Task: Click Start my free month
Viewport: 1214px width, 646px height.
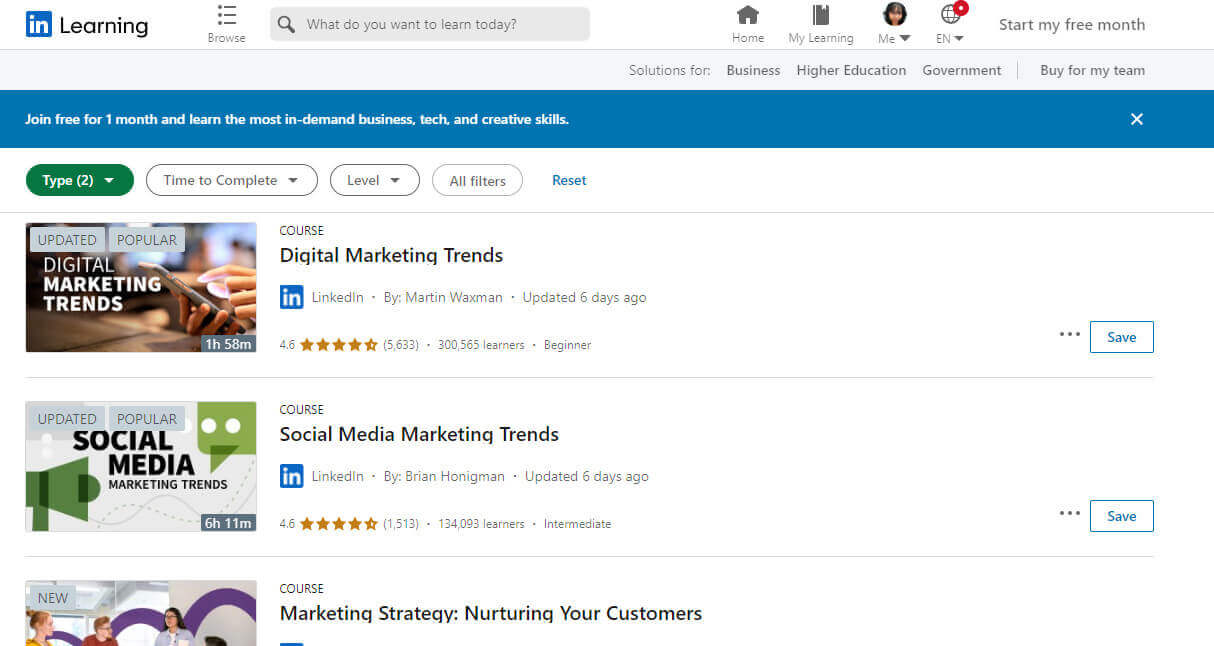Action: 1072,25
